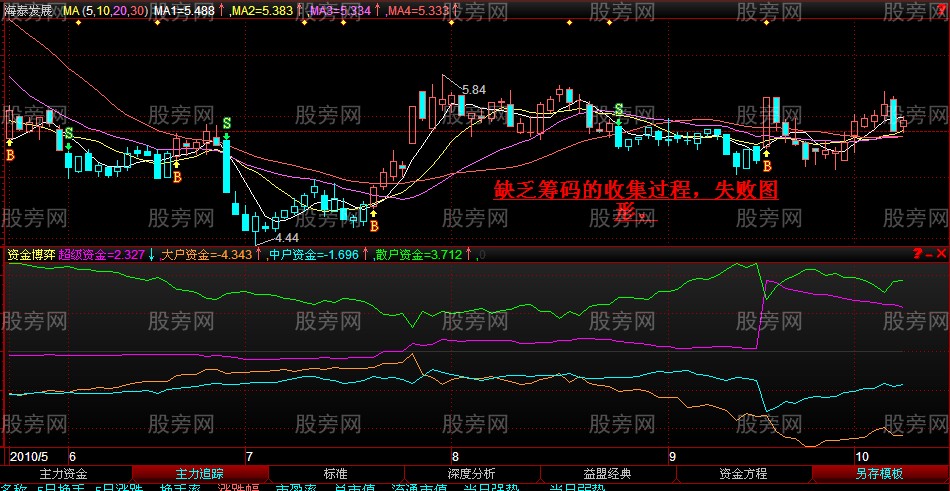Click the month 9 label on the time axis

pos(672,456)
